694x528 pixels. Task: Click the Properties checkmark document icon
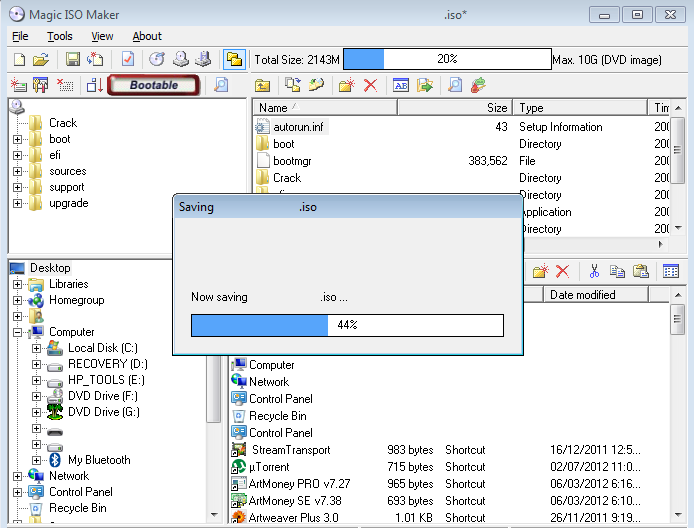(127, 59)
